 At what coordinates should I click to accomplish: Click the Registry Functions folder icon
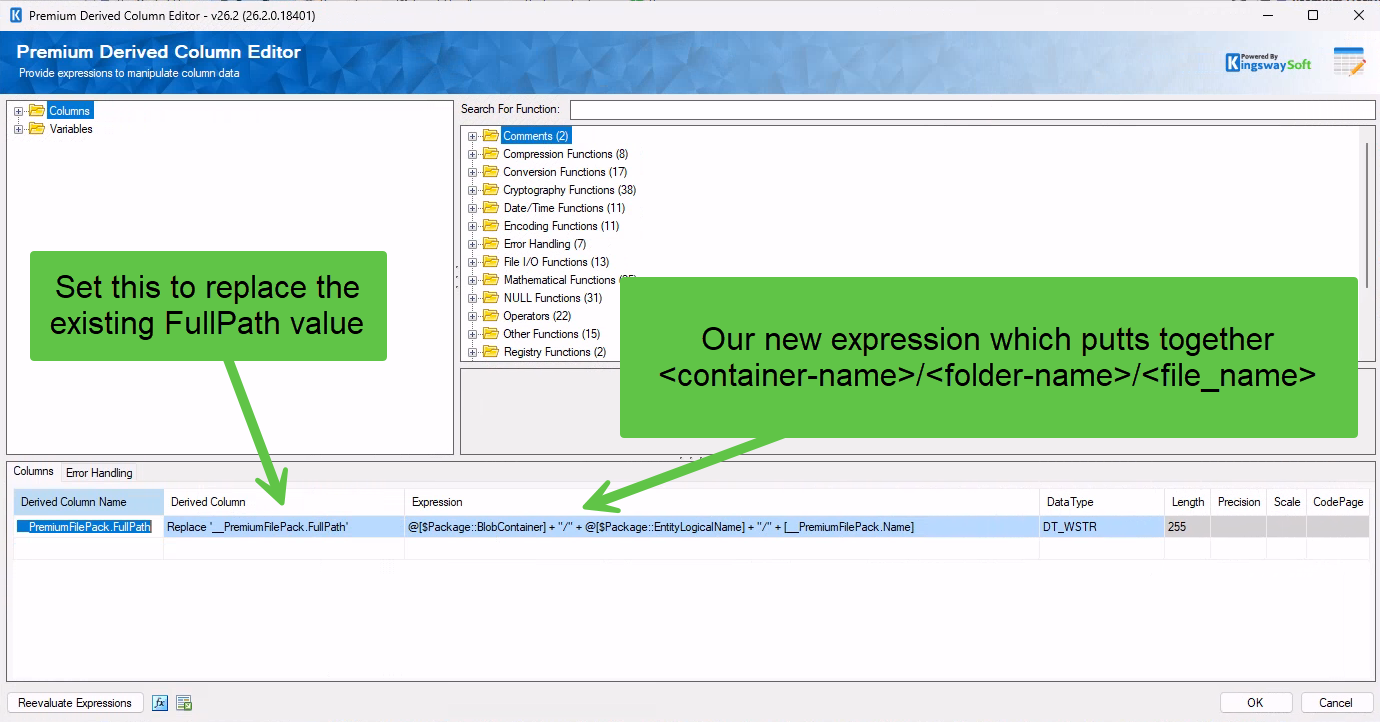point(490,352)
